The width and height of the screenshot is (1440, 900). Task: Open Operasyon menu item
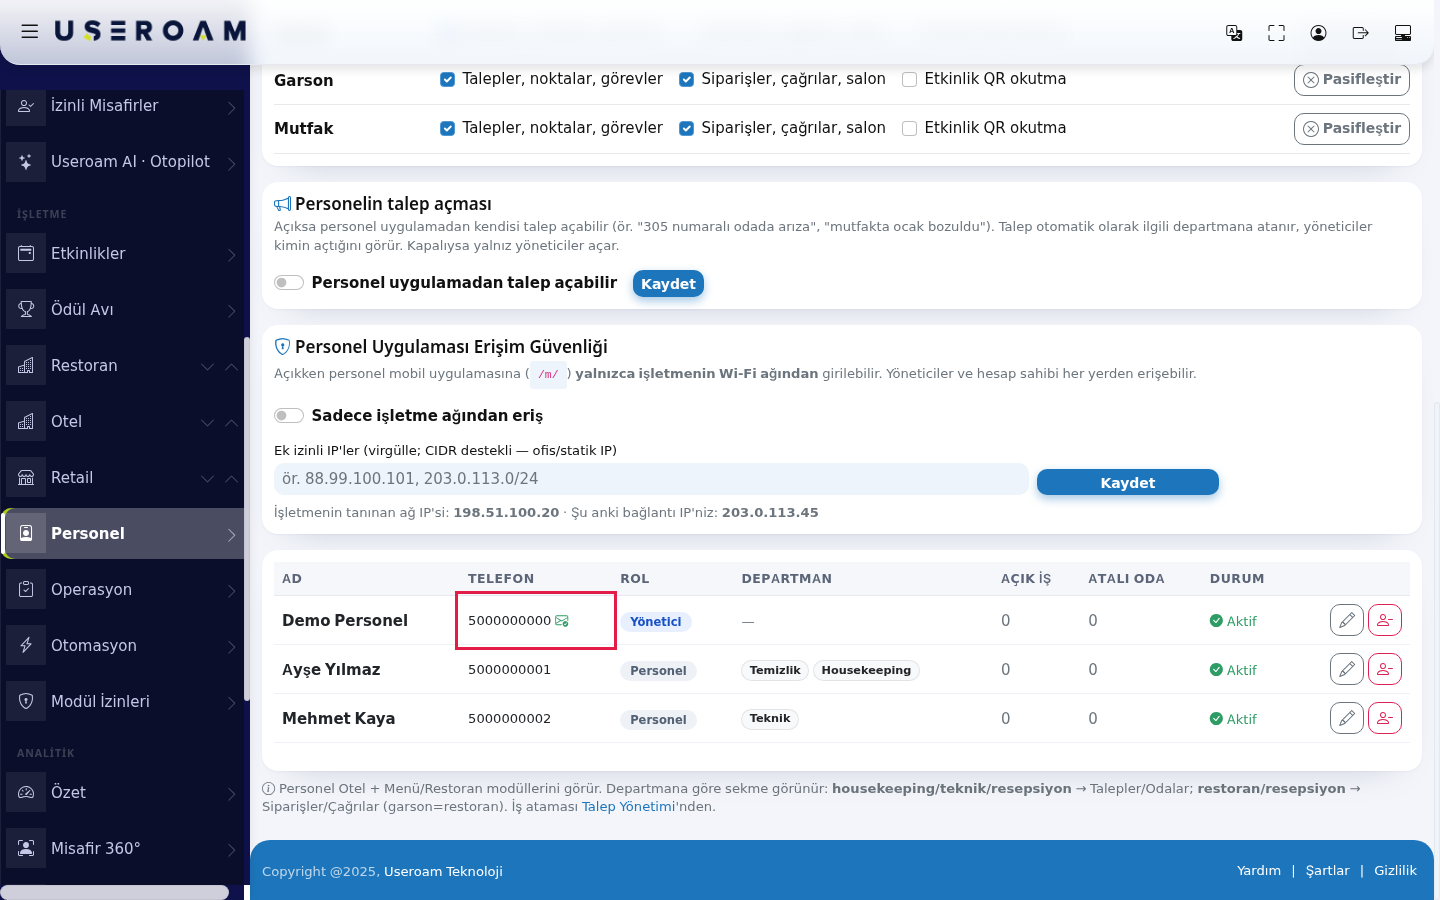[124, 590]
